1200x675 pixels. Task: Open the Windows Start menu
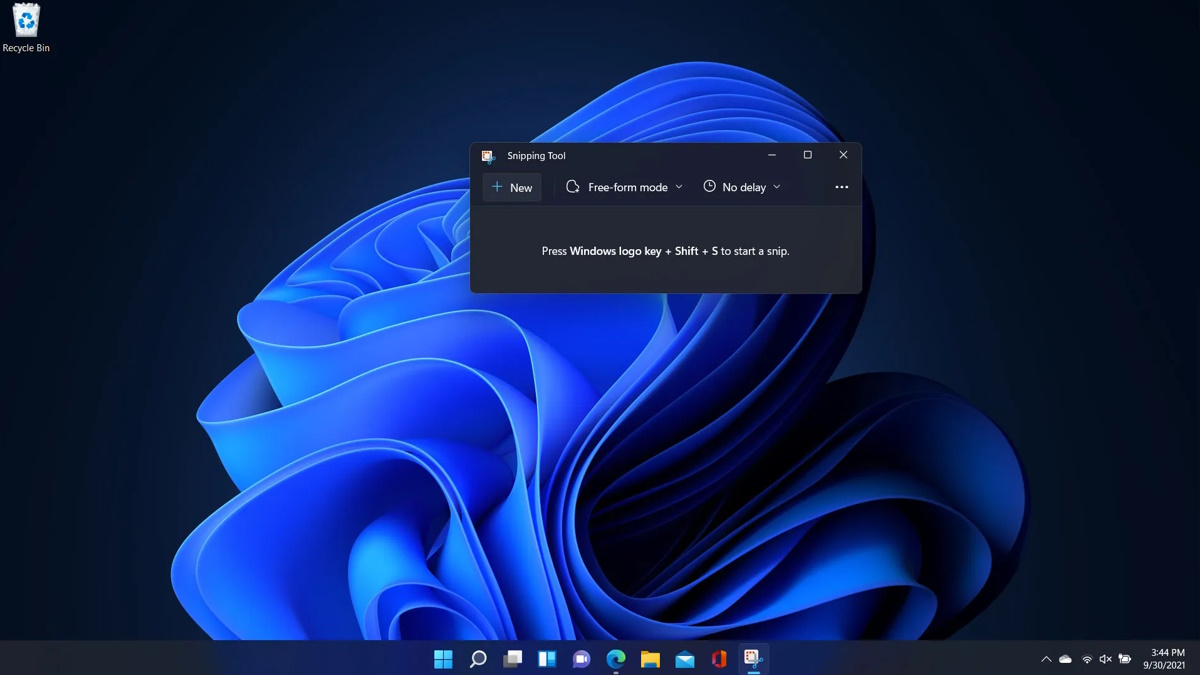(x=443, y=659)
